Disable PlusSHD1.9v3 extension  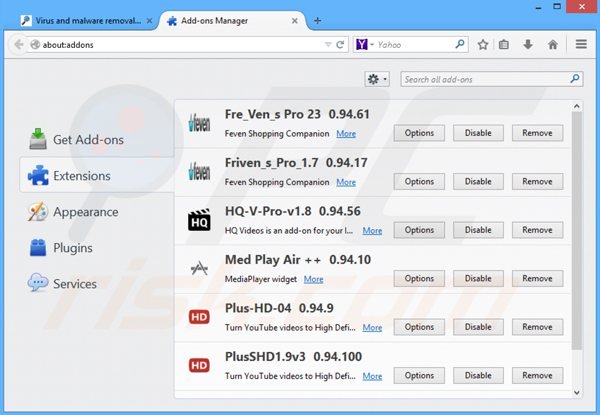coord(478,376)
